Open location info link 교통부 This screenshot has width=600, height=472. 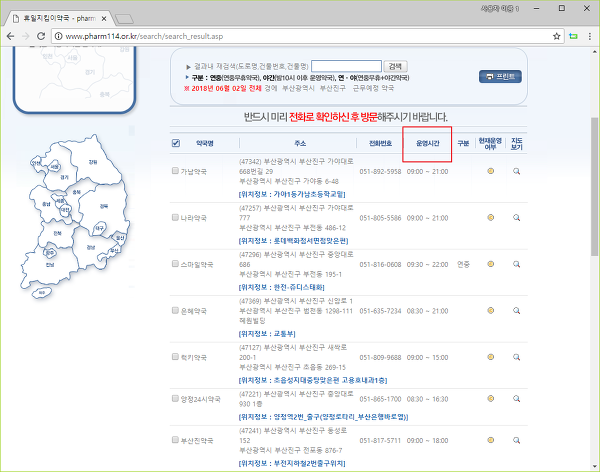pyautogui.click(x=267, y=334)
